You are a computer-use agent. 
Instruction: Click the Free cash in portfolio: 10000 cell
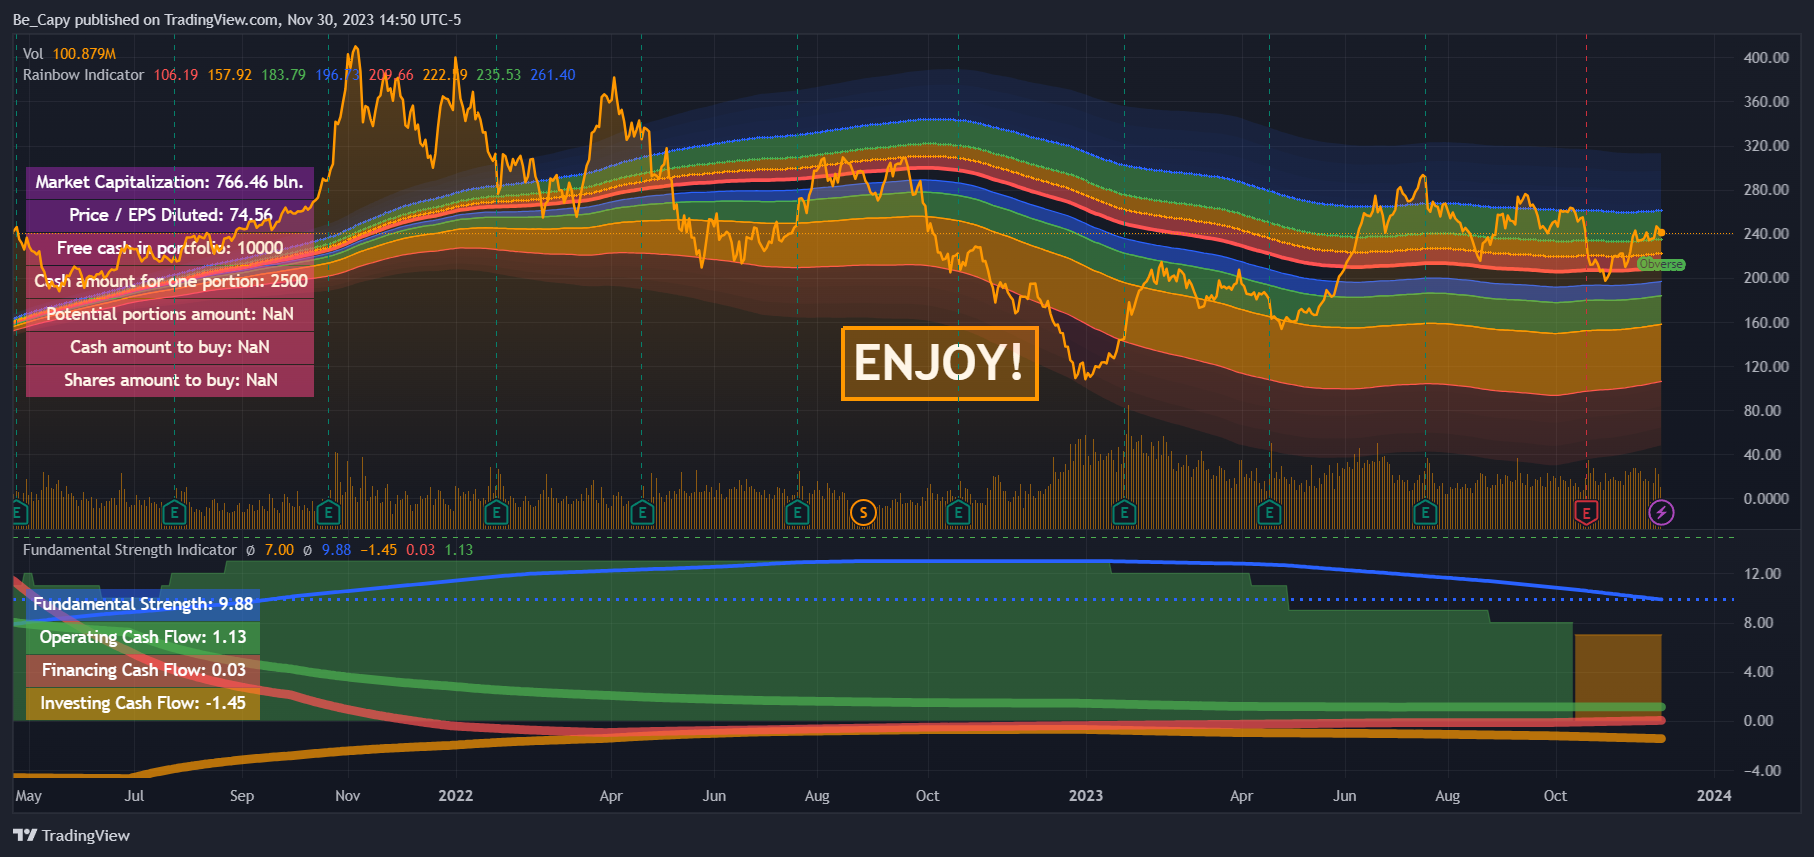click(x=170, y=248)
